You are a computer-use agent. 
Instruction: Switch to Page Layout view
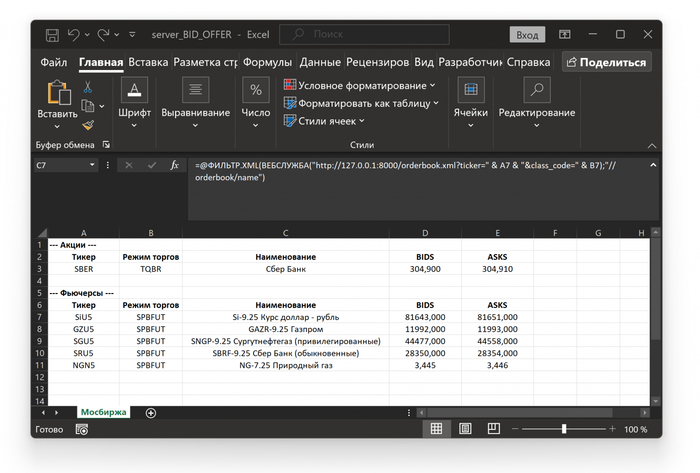(x=467, y=429)
